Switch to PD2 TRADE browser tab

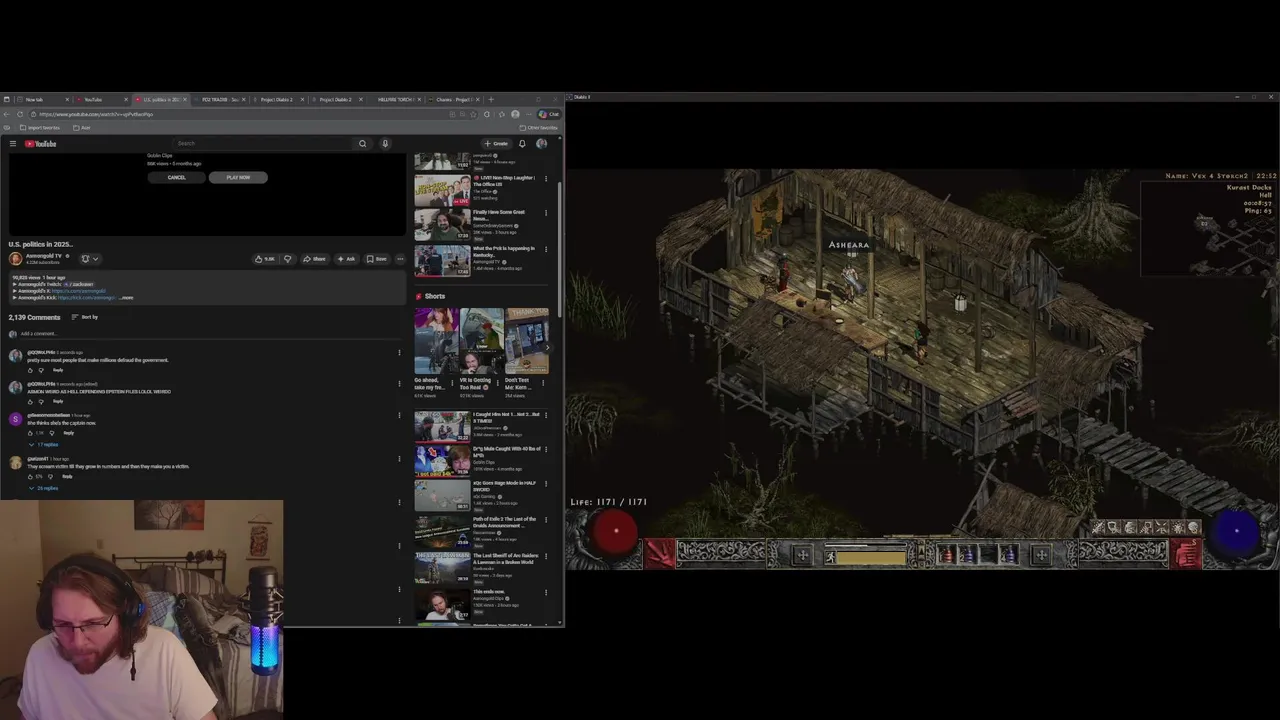point(220,99)
